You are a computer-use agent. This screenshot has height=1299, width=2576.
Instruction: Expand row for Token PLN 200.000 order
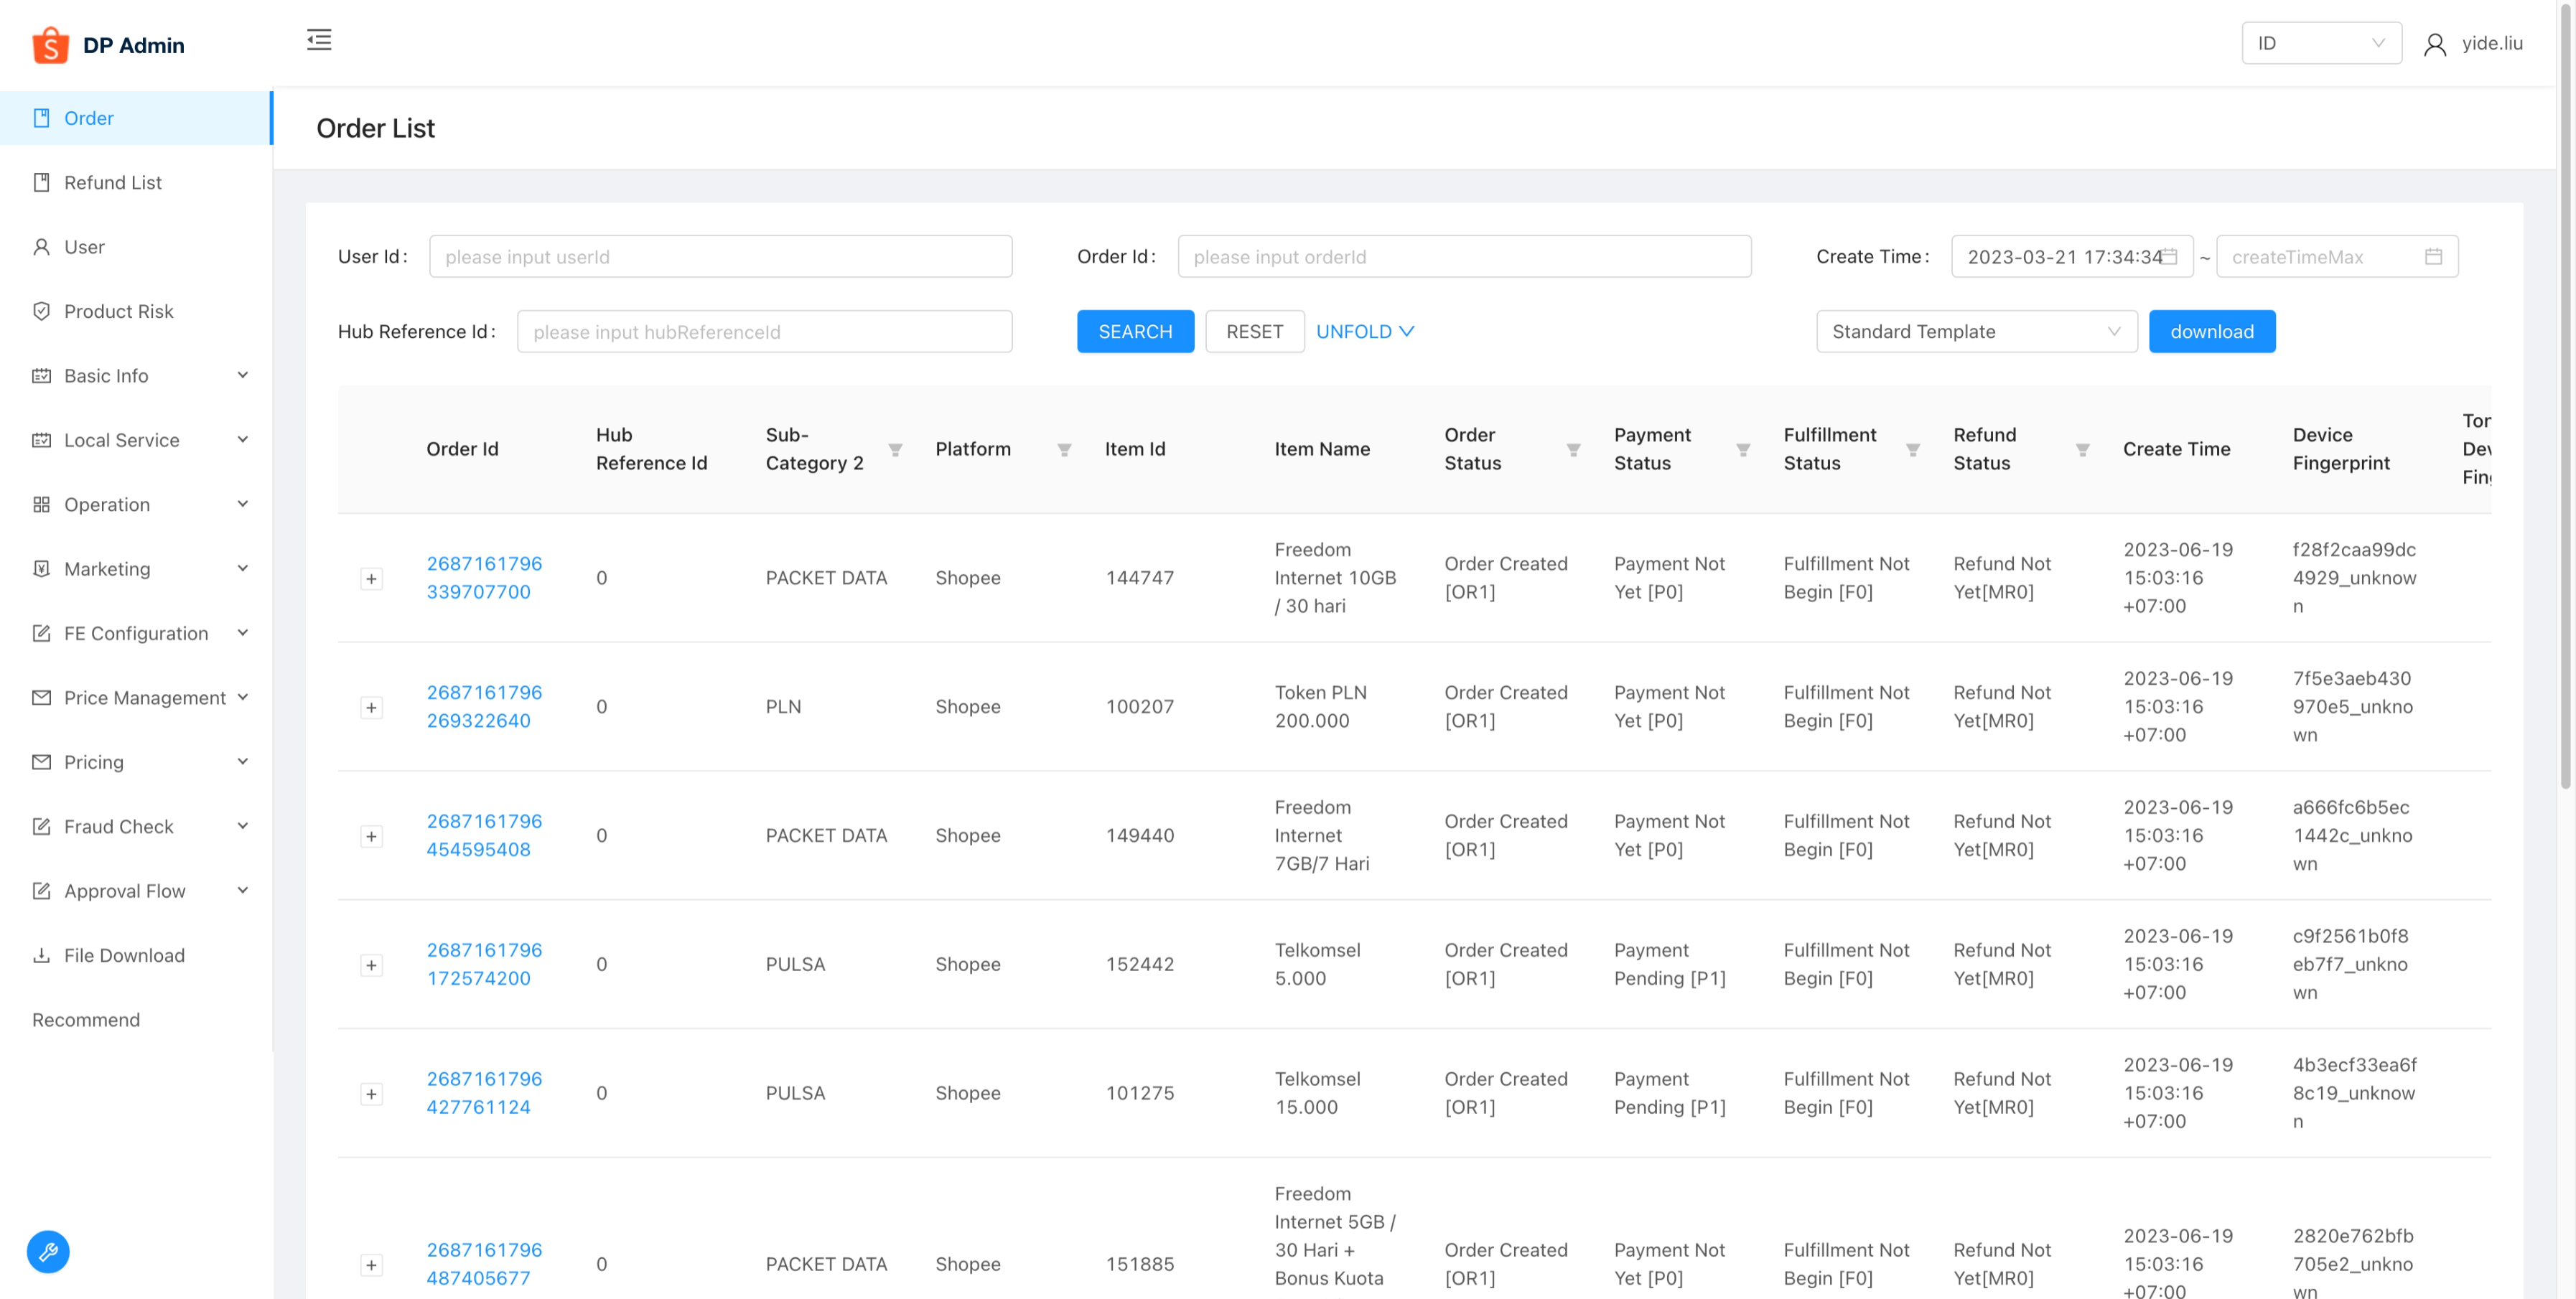(x=371, y=707)
